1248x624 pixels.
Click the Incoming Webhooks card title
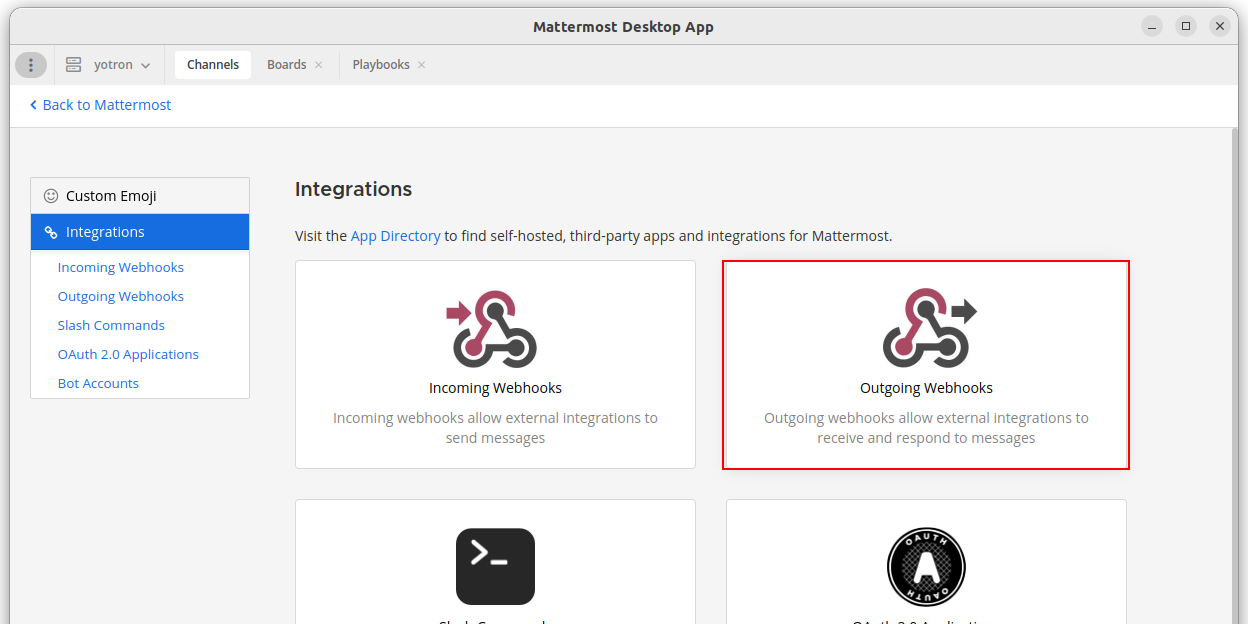(495, 388)
